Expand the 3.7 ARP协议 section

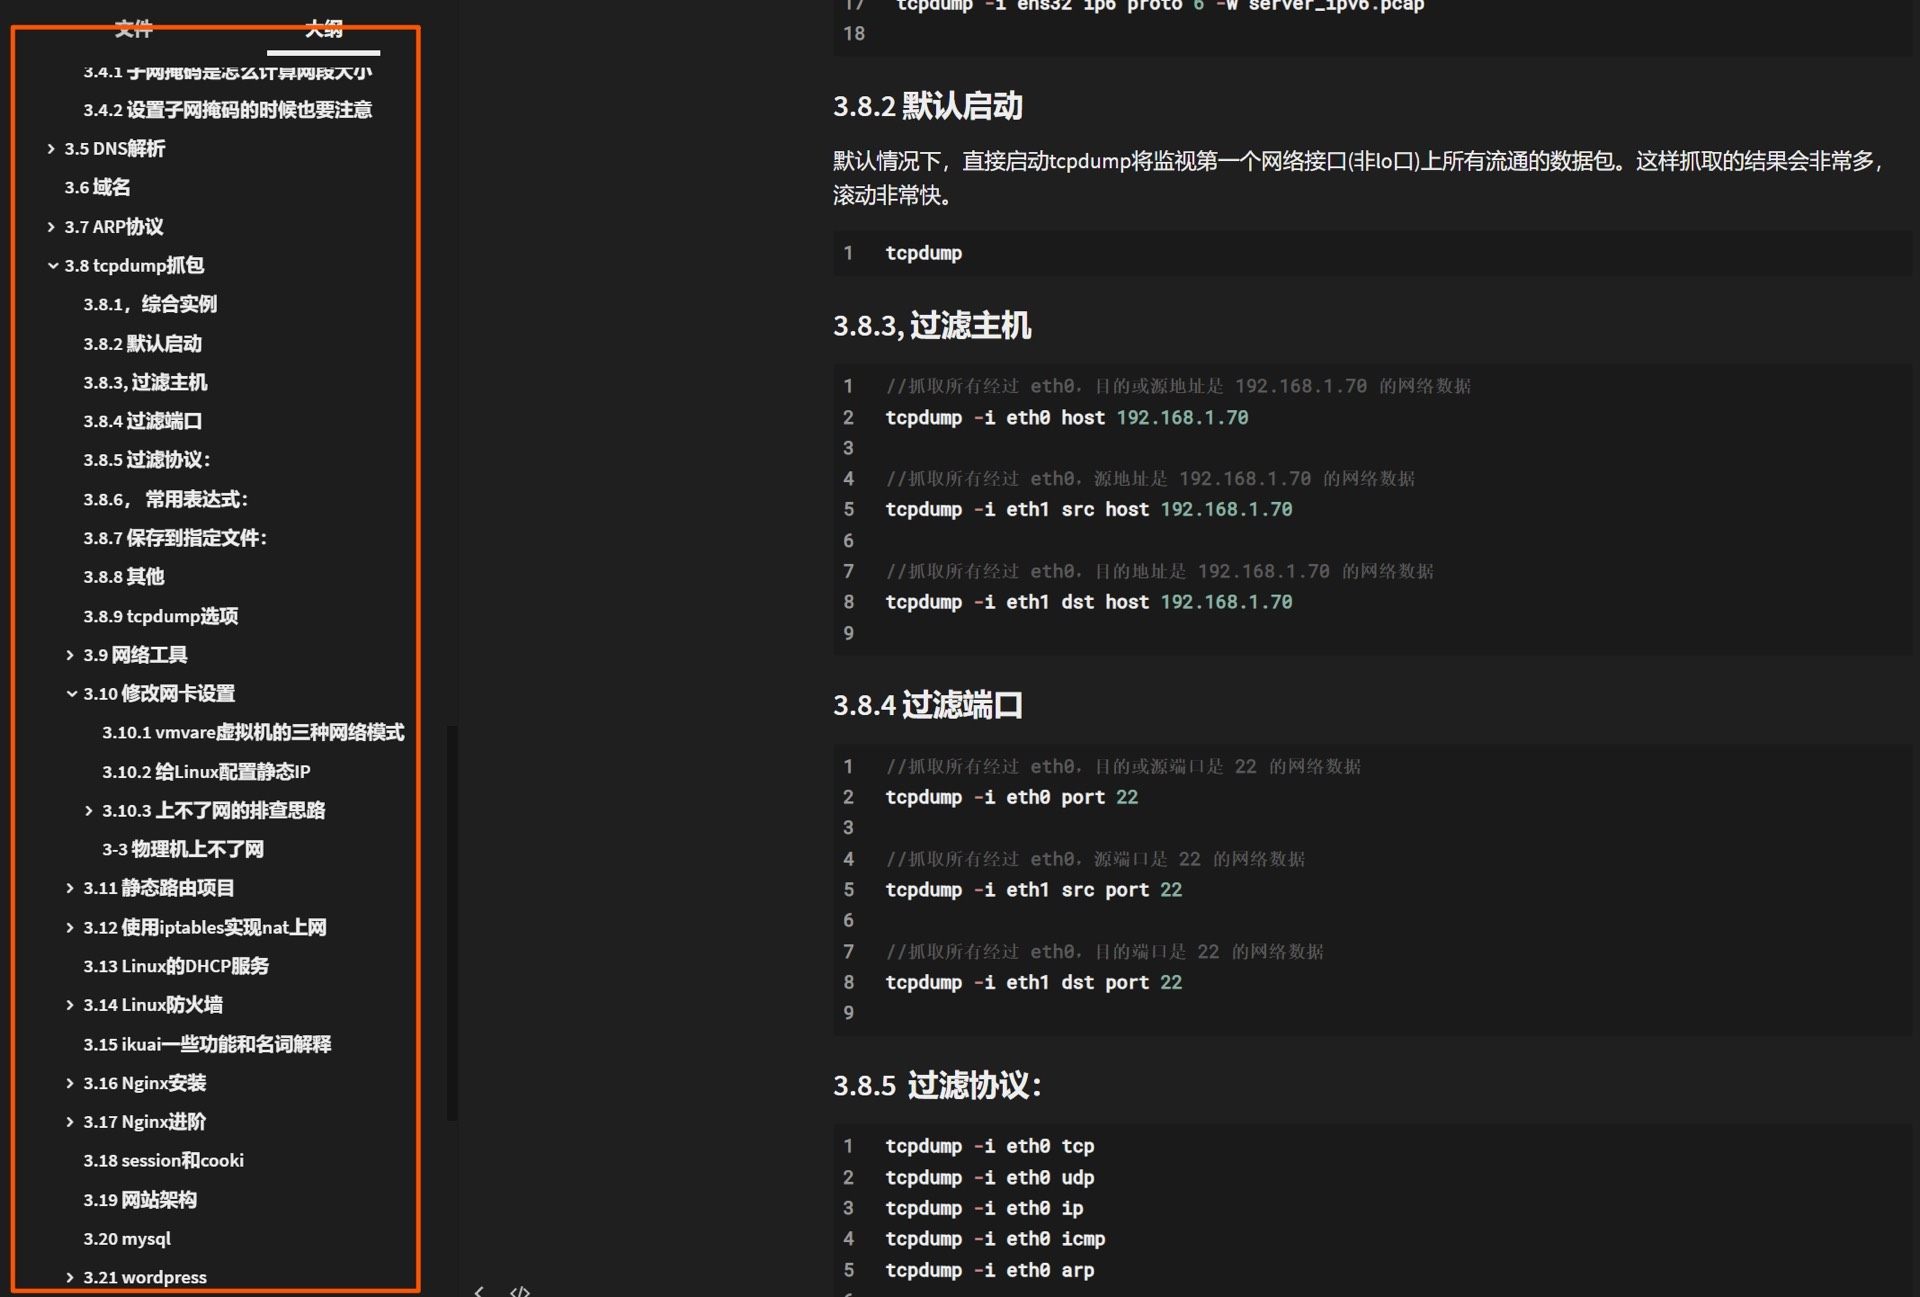pos(51,227)
